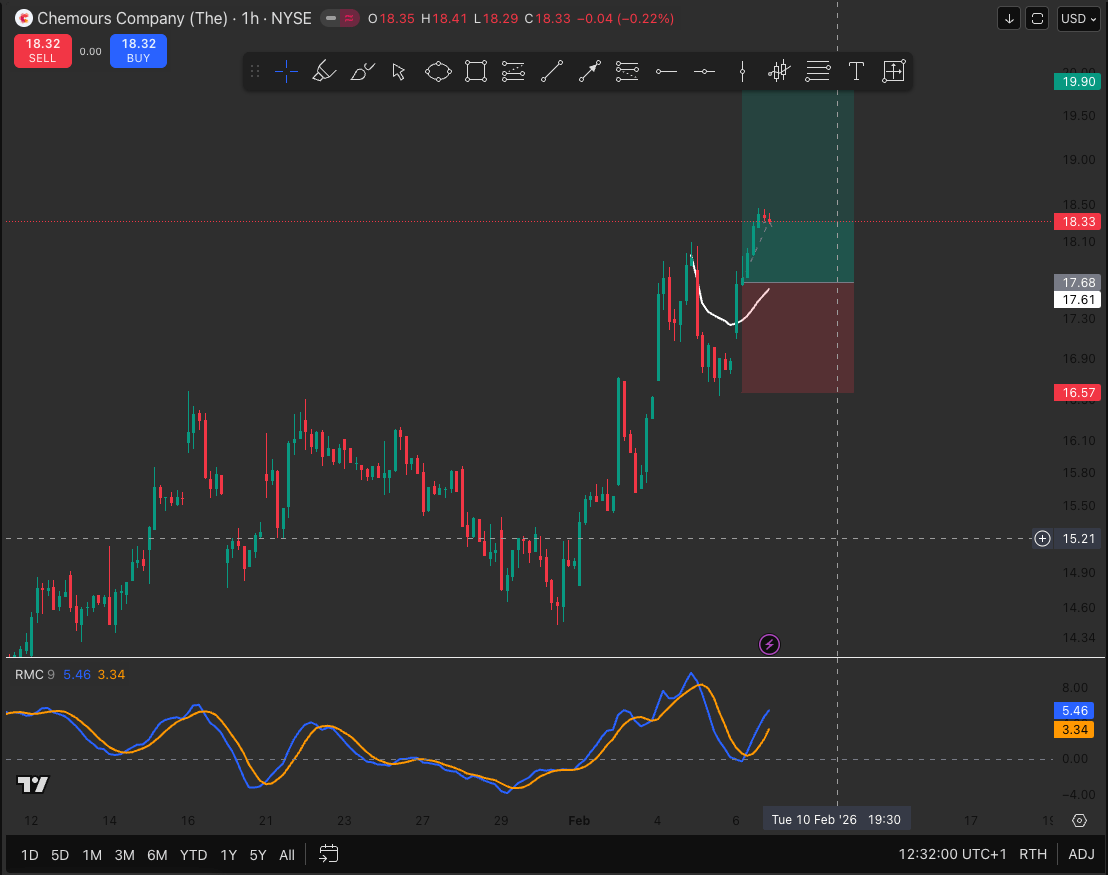Click the Chemours Company symbol logo
The width and height of the screenshot is (1108, 875).
click(x=23, y=18)
